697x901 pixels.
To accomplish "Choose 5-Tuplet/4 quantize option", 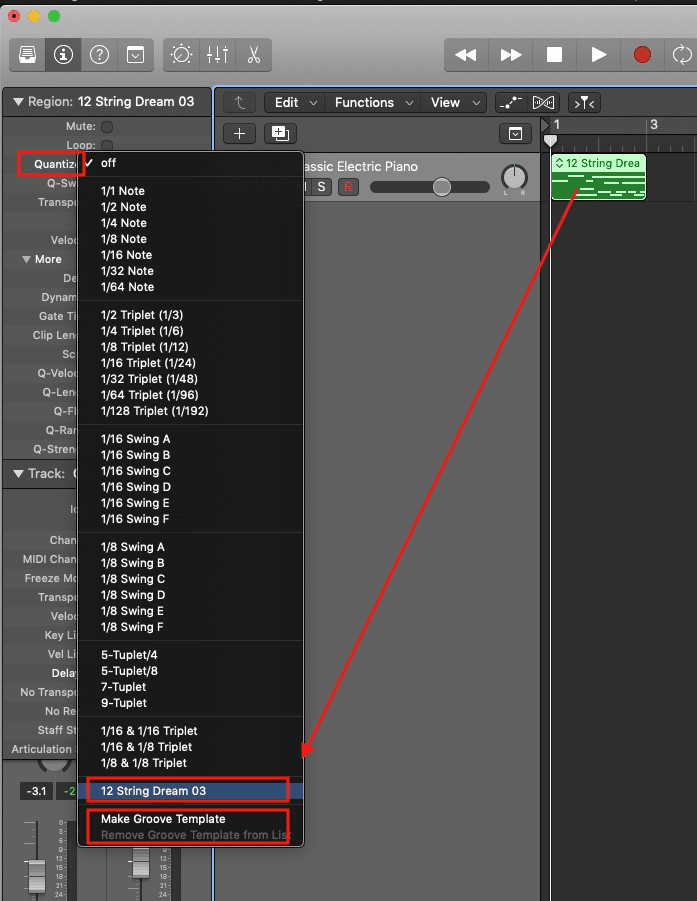I will coord(190,655).
